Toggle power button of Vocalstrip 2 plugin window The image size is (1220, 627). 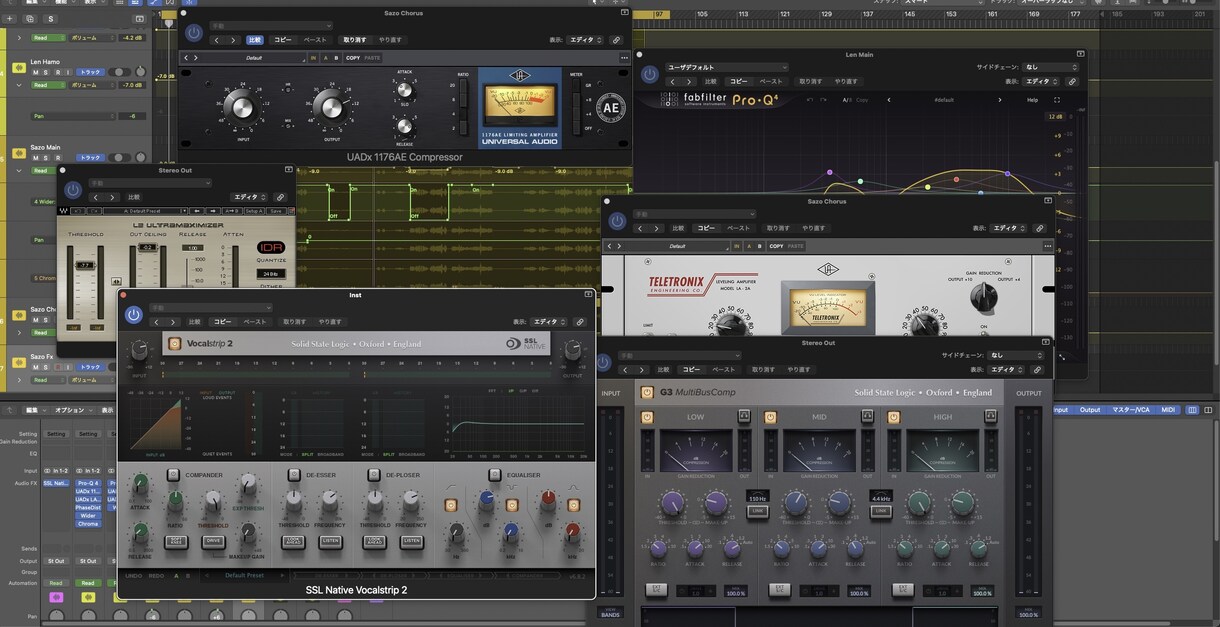click(133, 315)
